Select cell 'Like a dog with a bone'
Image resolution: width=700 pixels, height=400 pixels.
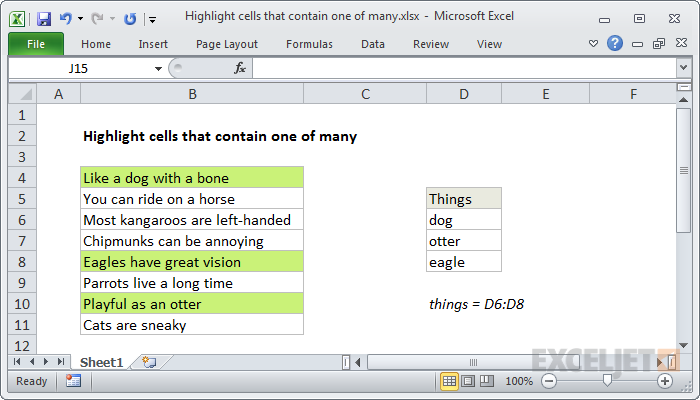click(192, 178)
